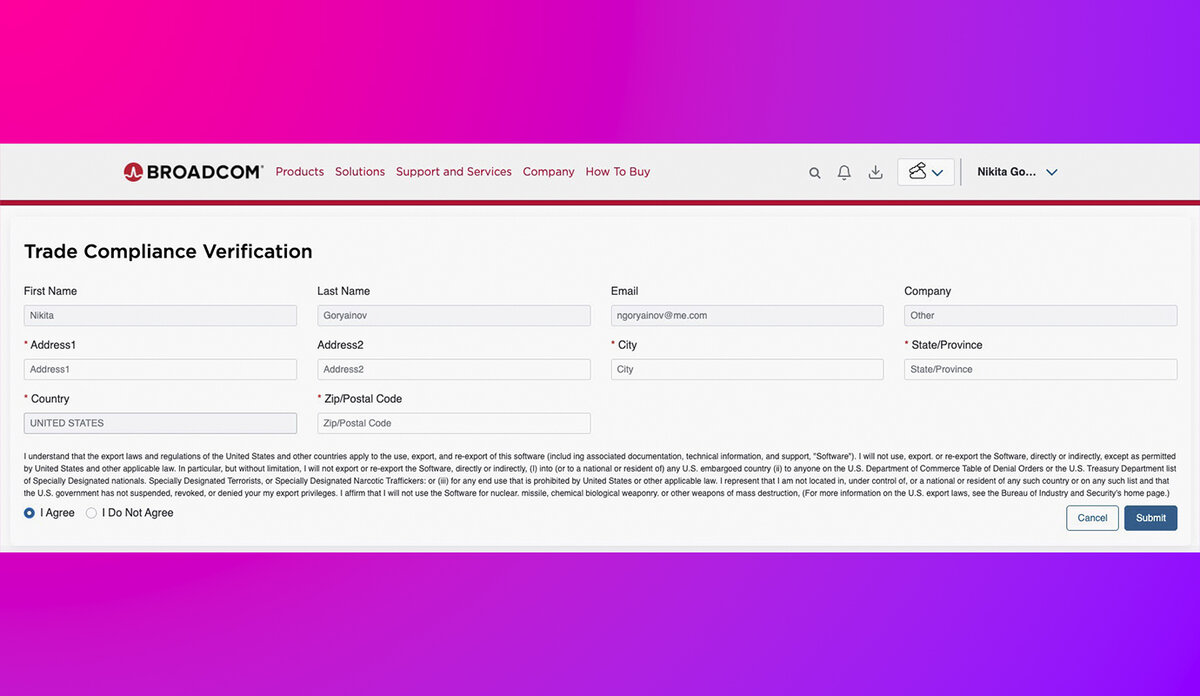Viewport: 1200px width, 696px height.
Task: Open the cloud portal switcher dropdown
Action: [926, 172]
